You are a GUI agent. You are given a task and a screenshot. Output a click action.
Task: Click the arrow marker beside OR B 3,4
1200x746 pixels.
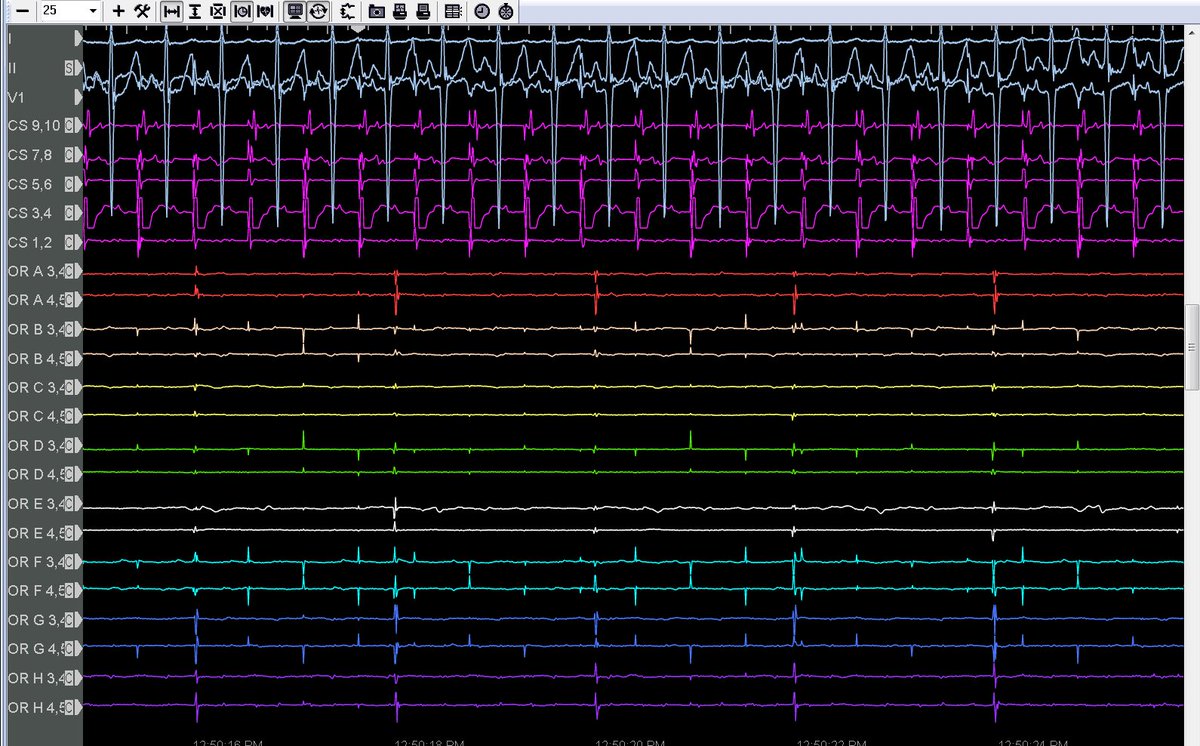79,329
